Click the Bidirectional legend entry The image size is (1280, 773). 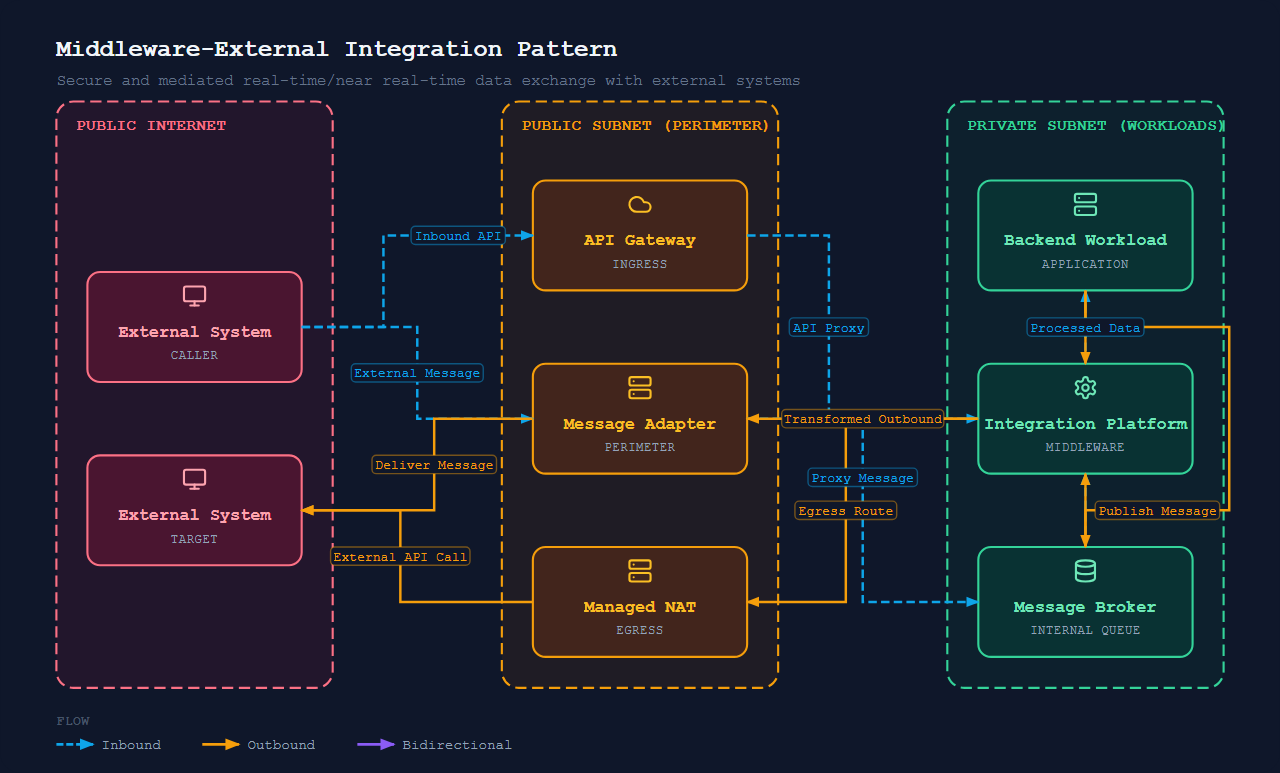(434, 745)
